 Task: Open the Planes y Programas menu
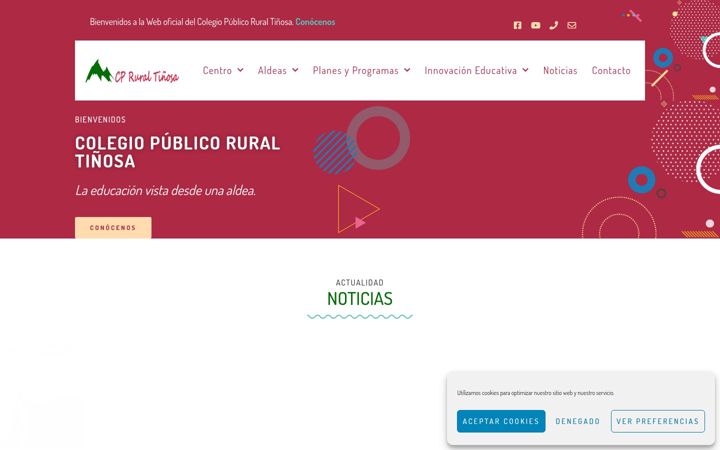[x=355, y=71]
